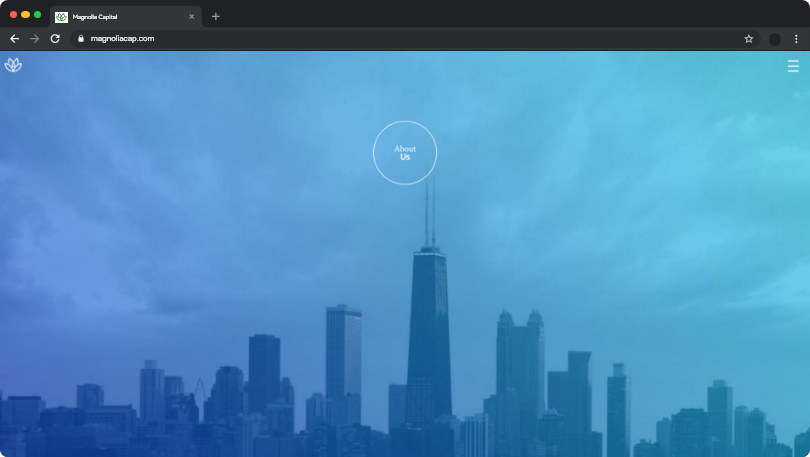Open the About Us circle link
Image resolution: width=810 pixels, height=457 pixels.
(x=405, y=153)
